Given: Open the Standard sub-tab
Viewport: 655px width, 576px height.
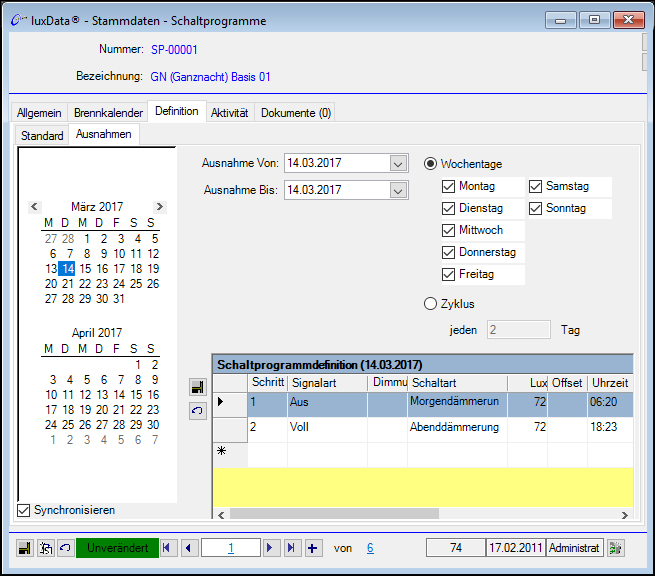Looking at the screenshot, I should (42, 135).
